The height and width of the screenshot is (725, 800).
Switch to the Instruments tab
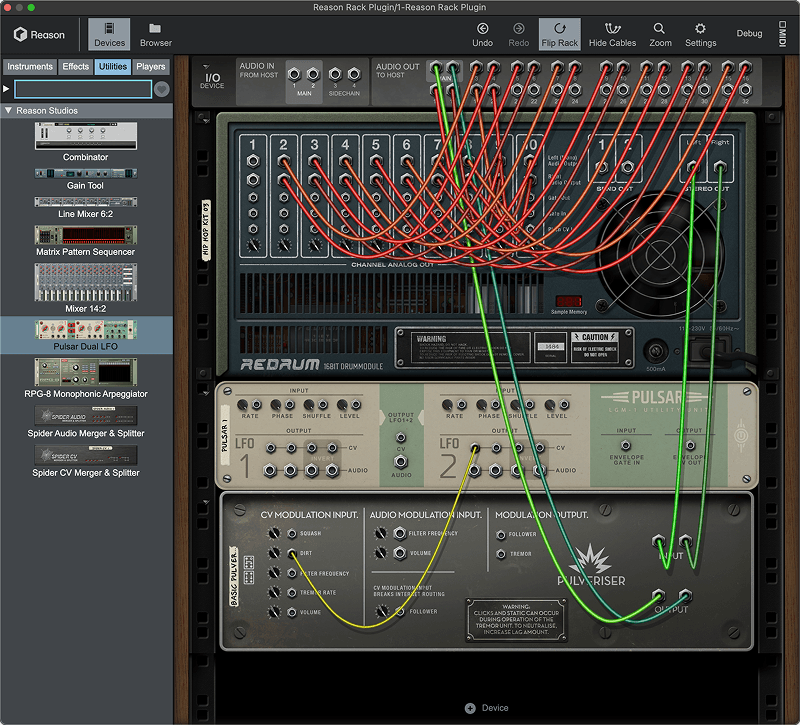tap(30, 66)
